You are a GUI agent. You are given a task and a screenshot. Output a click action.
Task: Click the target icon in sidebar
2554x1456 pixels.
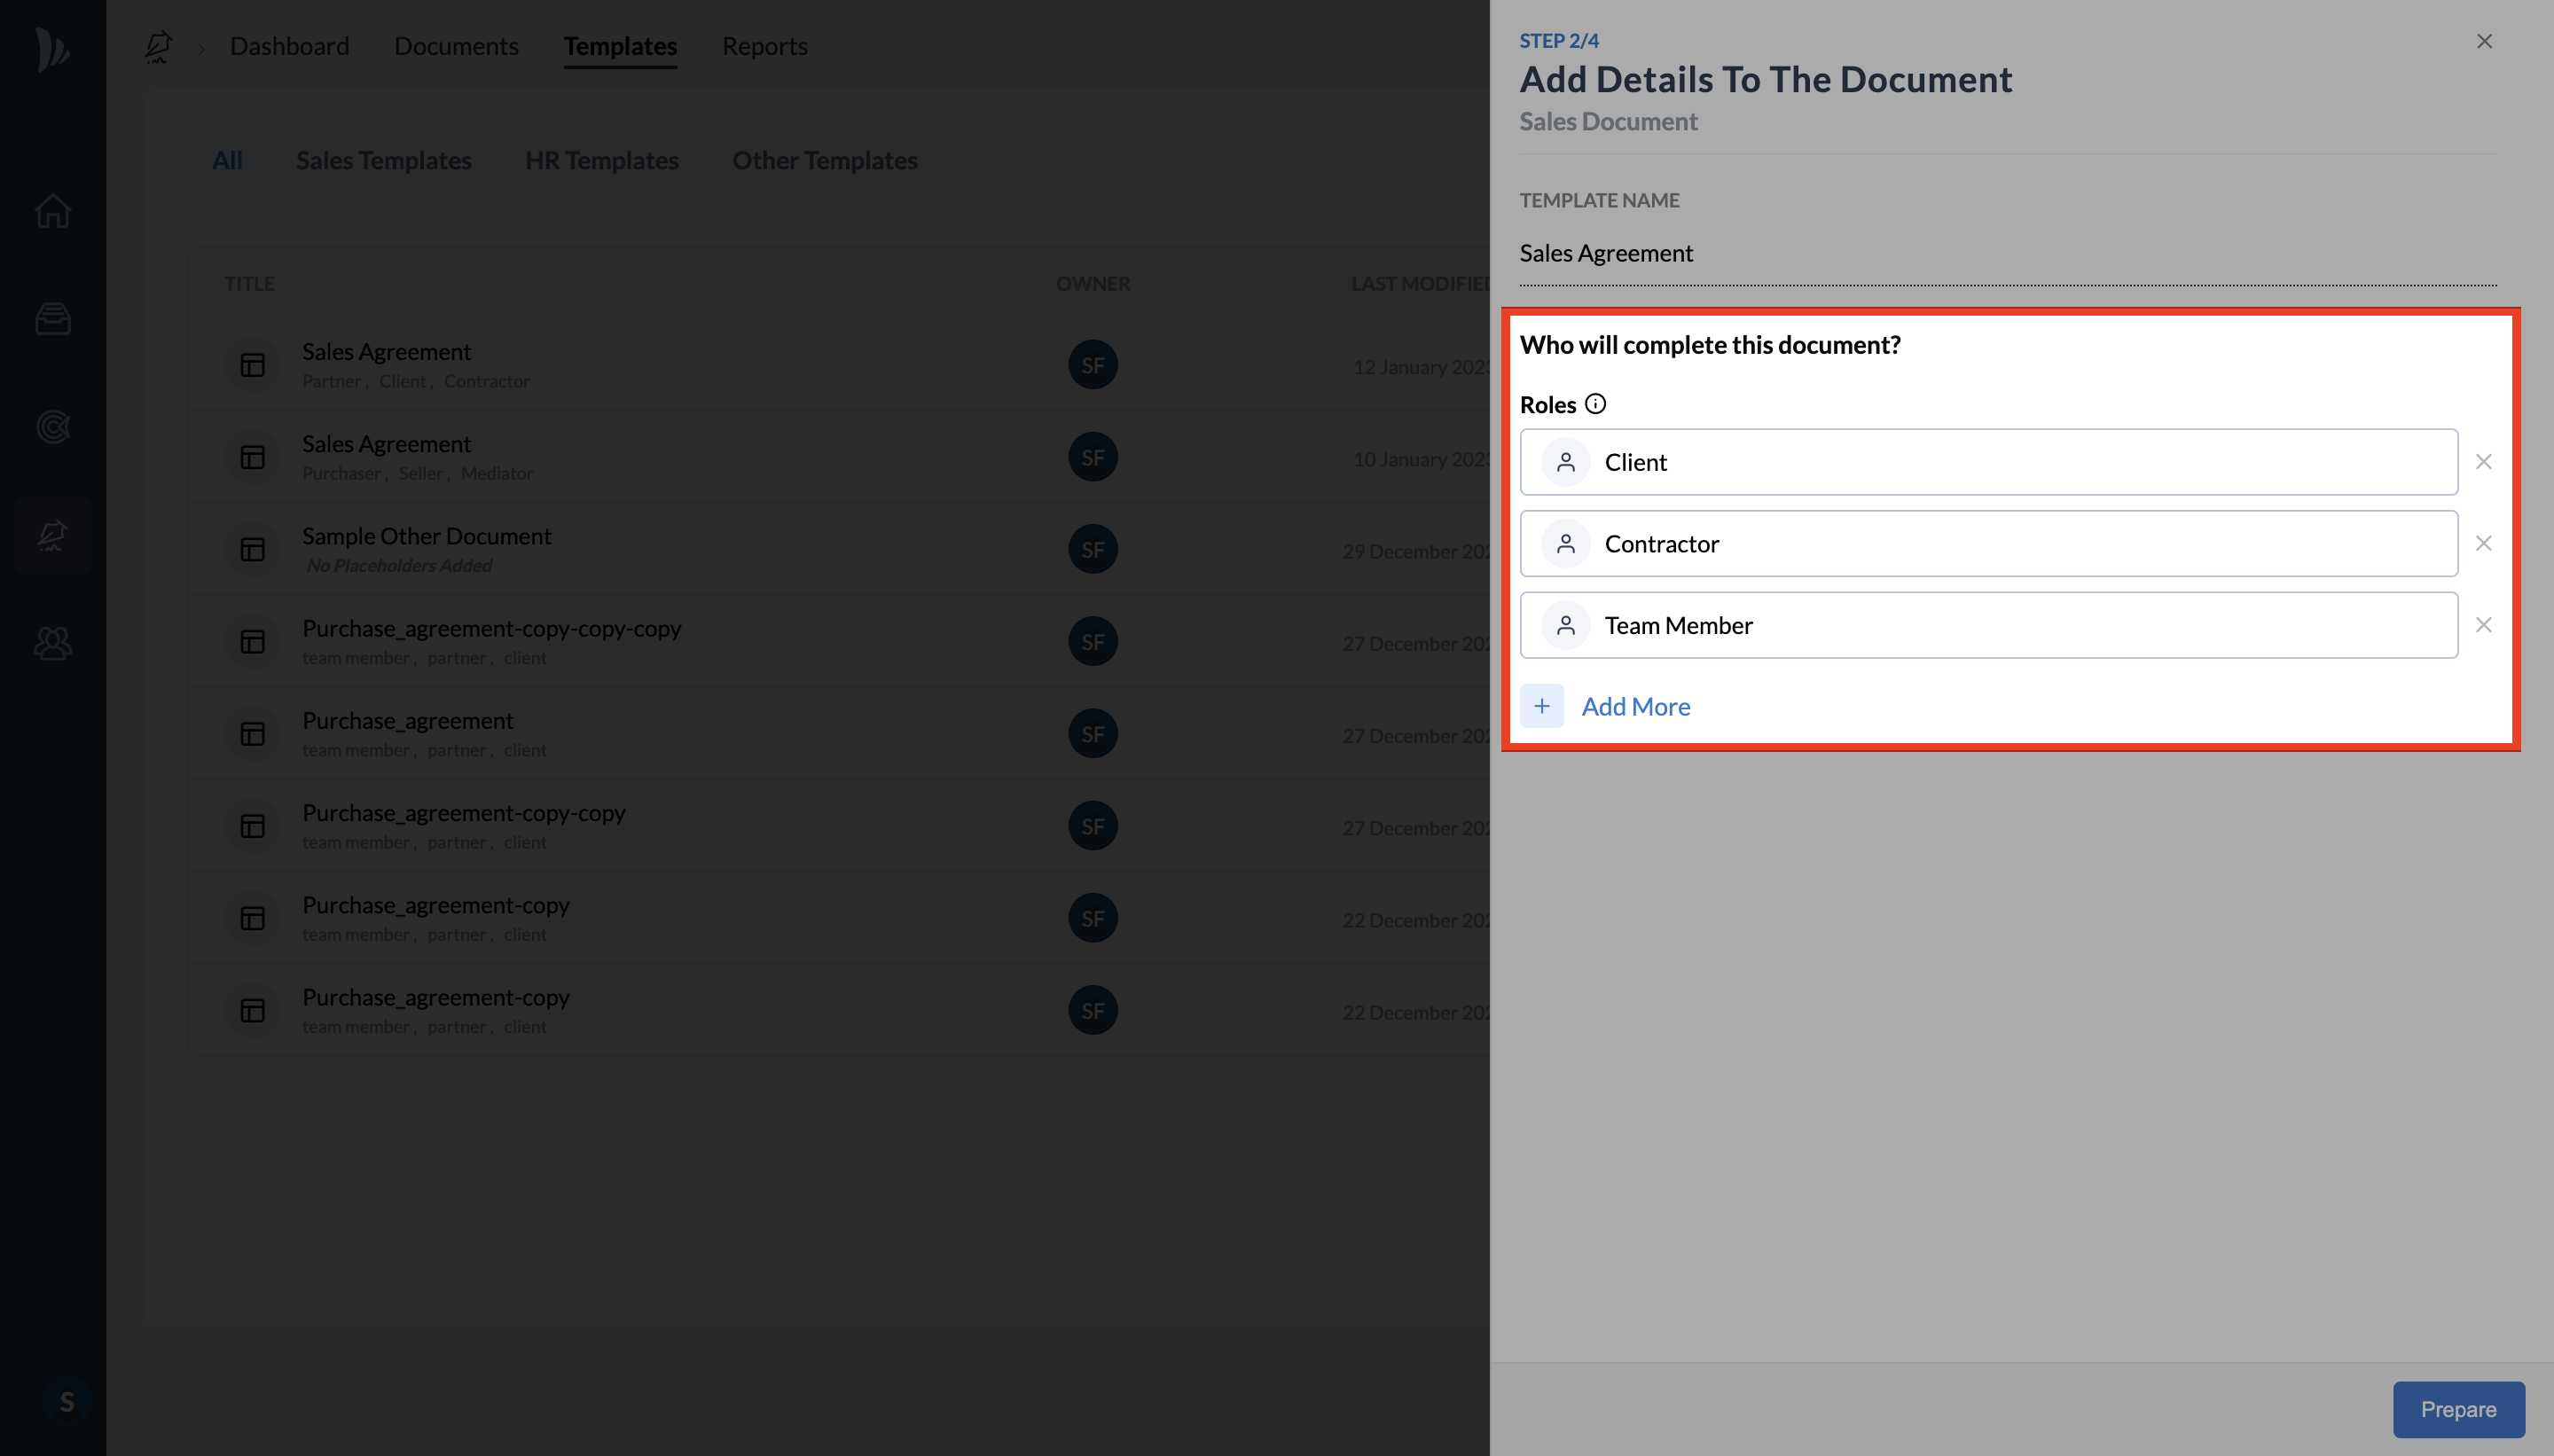[53, 427]
